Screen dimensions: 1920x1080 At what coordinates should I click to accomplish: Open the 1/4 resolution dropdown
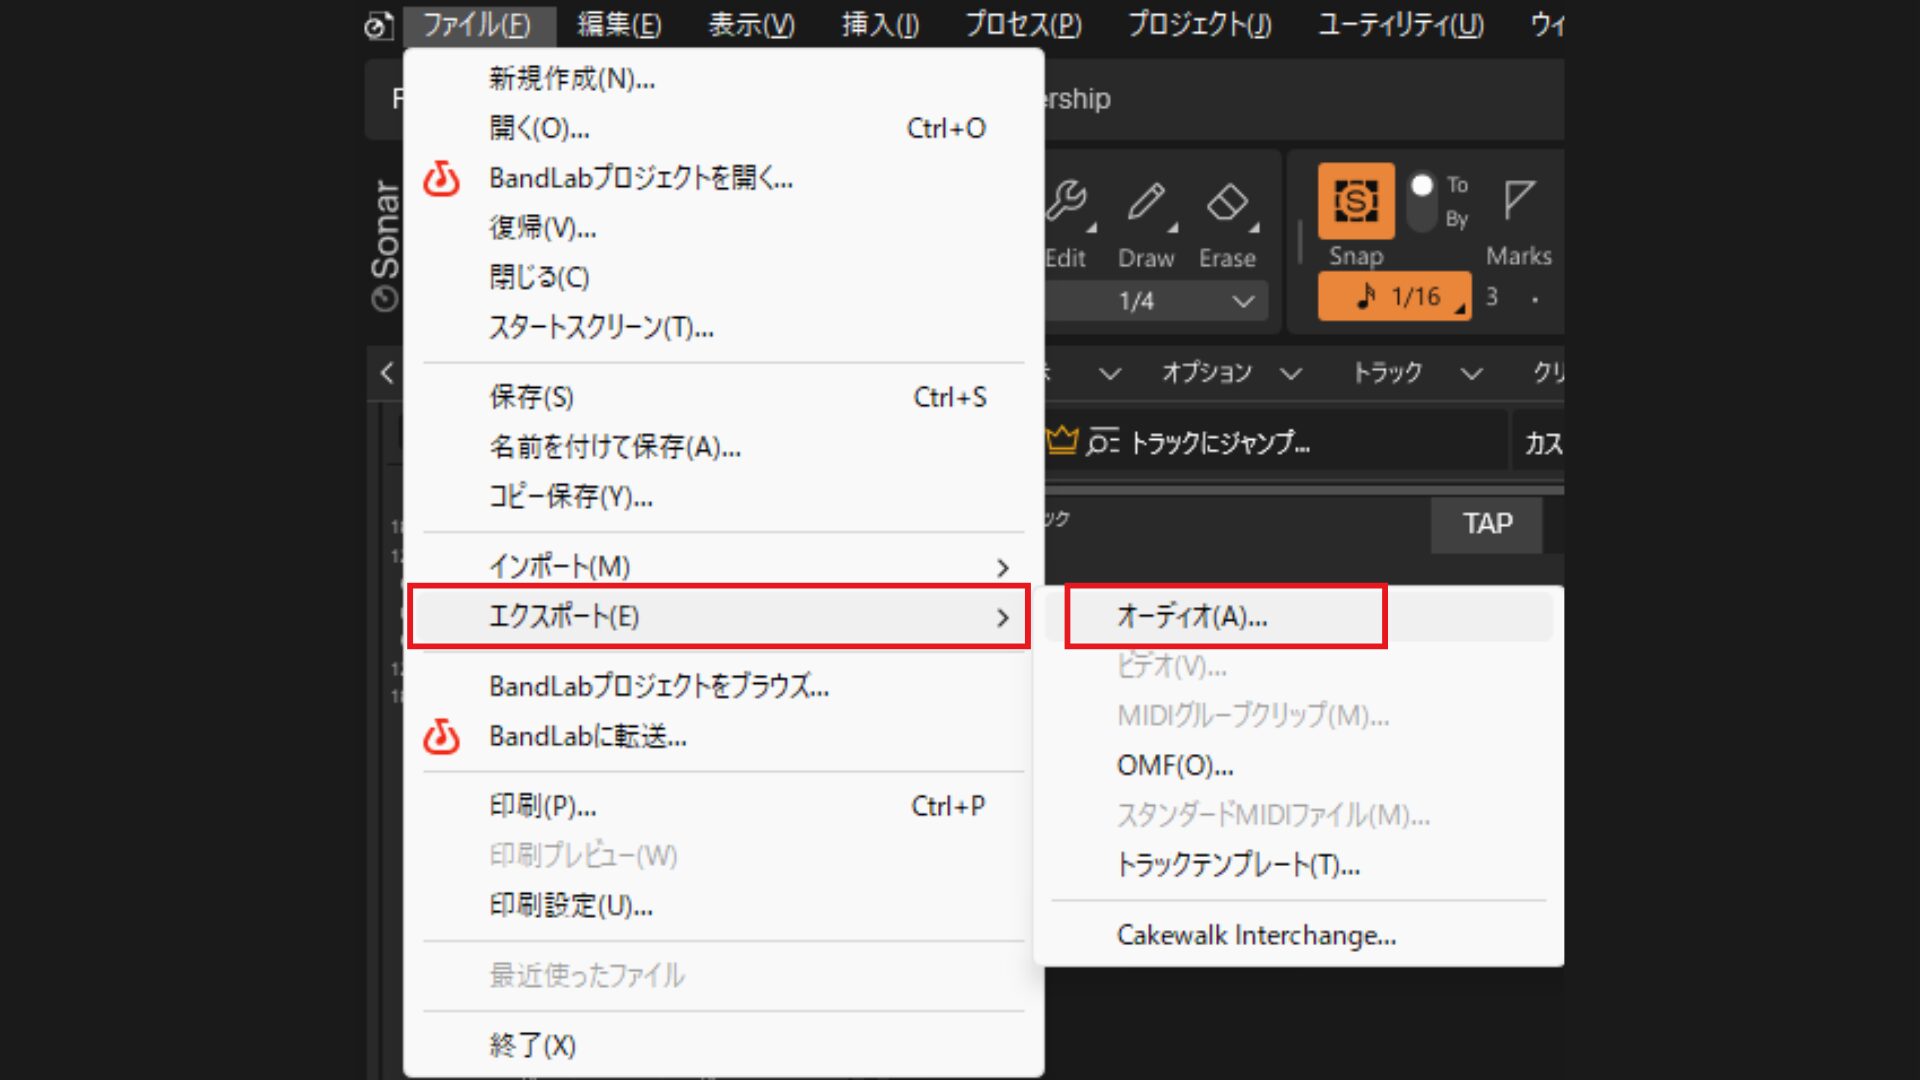click(x=1150, y=299)
